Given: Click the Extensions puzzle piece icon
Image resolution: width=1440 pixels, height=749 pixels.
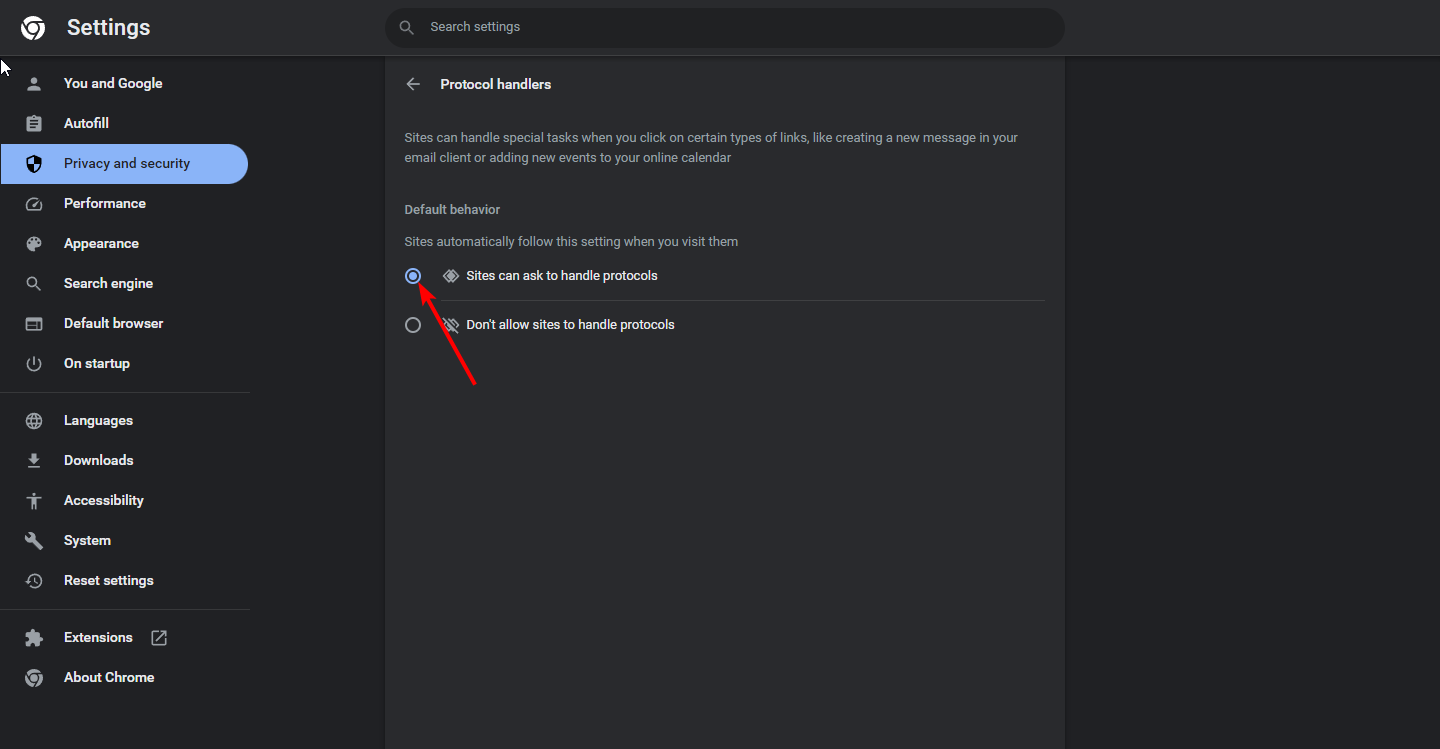Looking at the screenshot, I should [x=34, y=638].
